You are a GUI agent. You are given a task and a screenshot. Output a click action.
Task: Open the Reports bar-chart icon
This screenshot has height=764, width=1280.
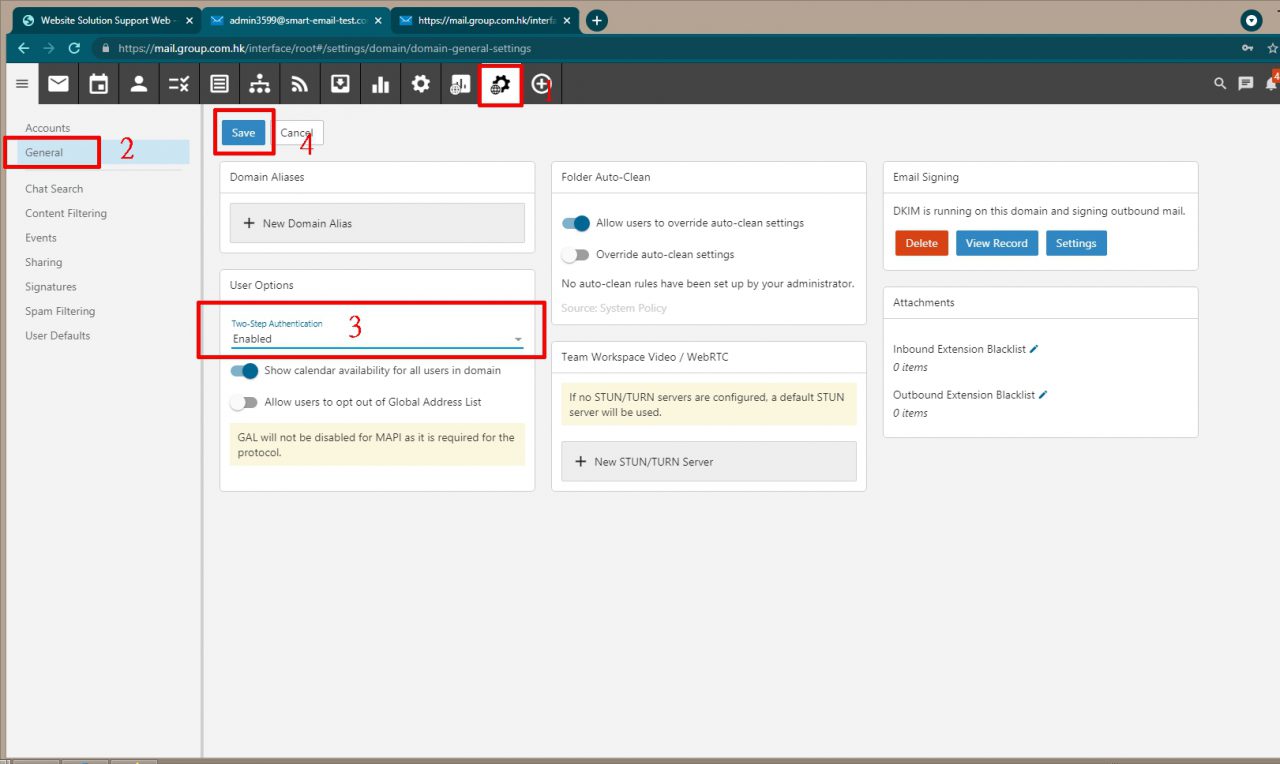tap(380, 83)
